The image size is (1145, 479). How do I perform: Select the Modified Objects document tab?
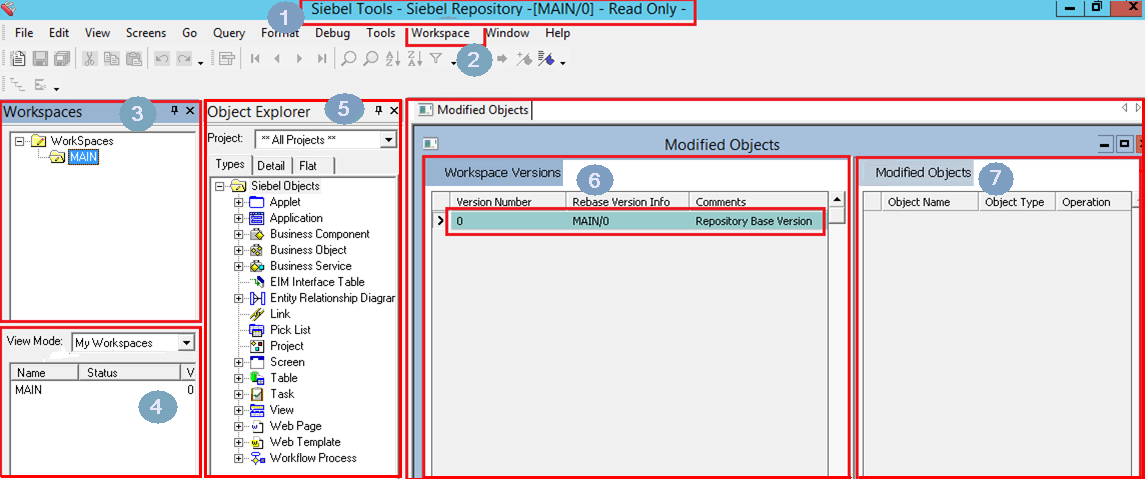click(x=475, y=110)
